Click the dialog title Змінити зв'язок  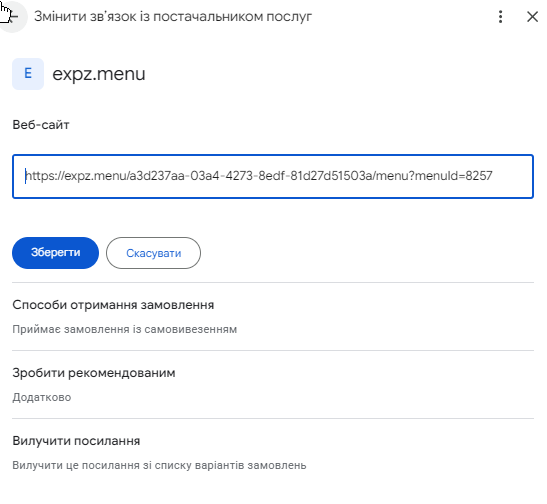(x=173, y=16)
